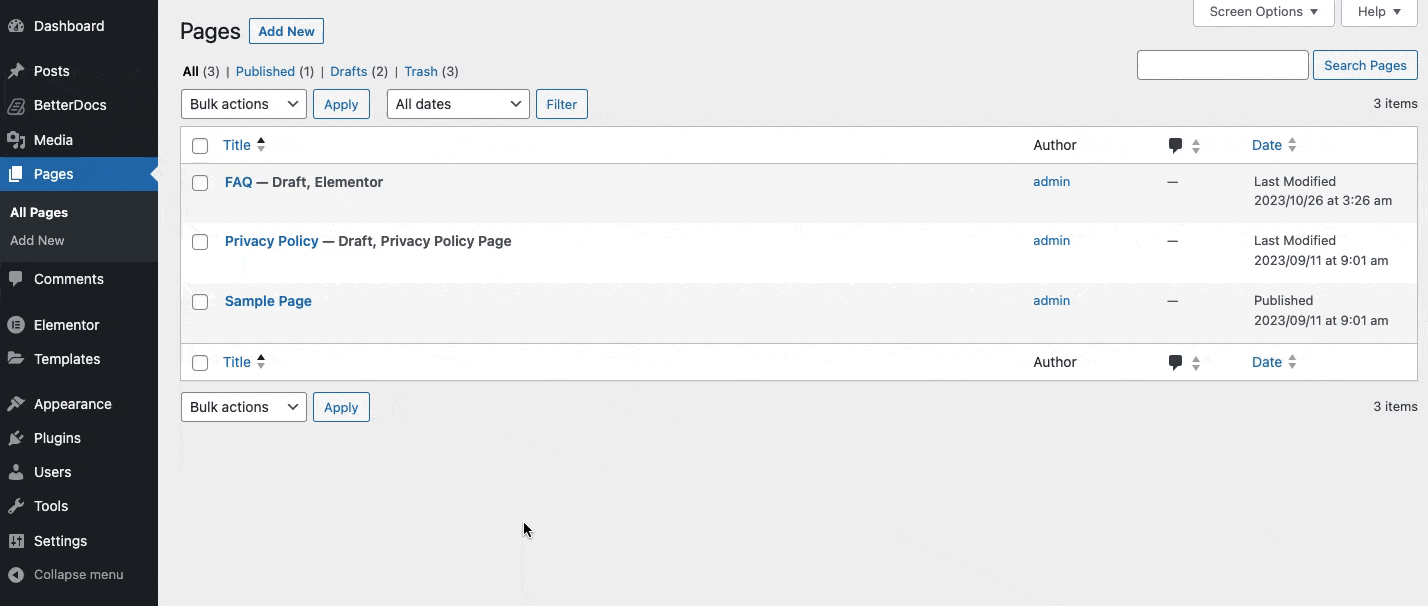This screenshot has height=606, width=1428.
Task: Select the Privacy Policy page checkbox
Action: [199, 242]
